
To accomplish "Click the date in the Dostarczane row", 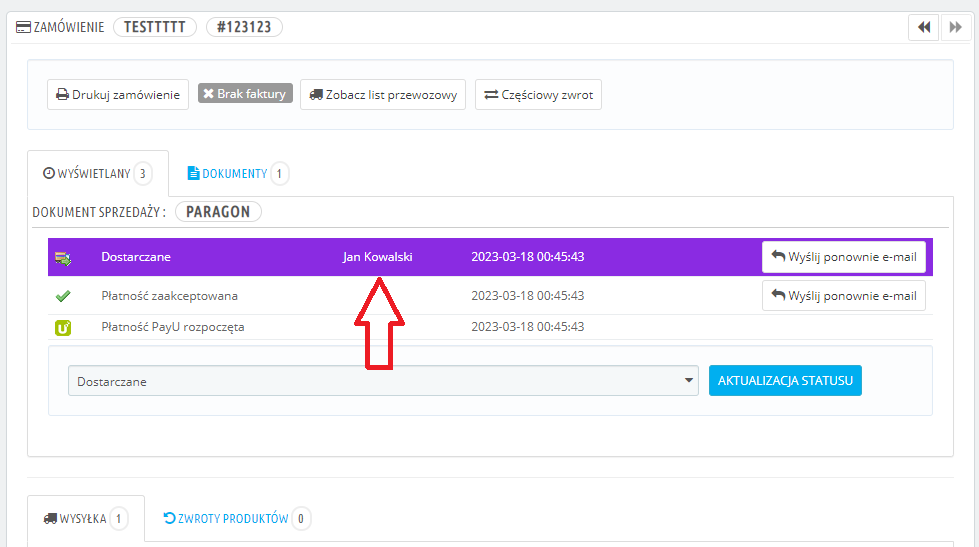I will coord(528,257).
